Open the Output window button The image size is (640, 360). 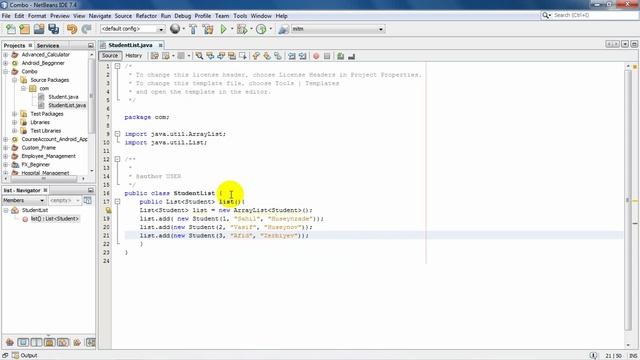click(x=25, y=356)
